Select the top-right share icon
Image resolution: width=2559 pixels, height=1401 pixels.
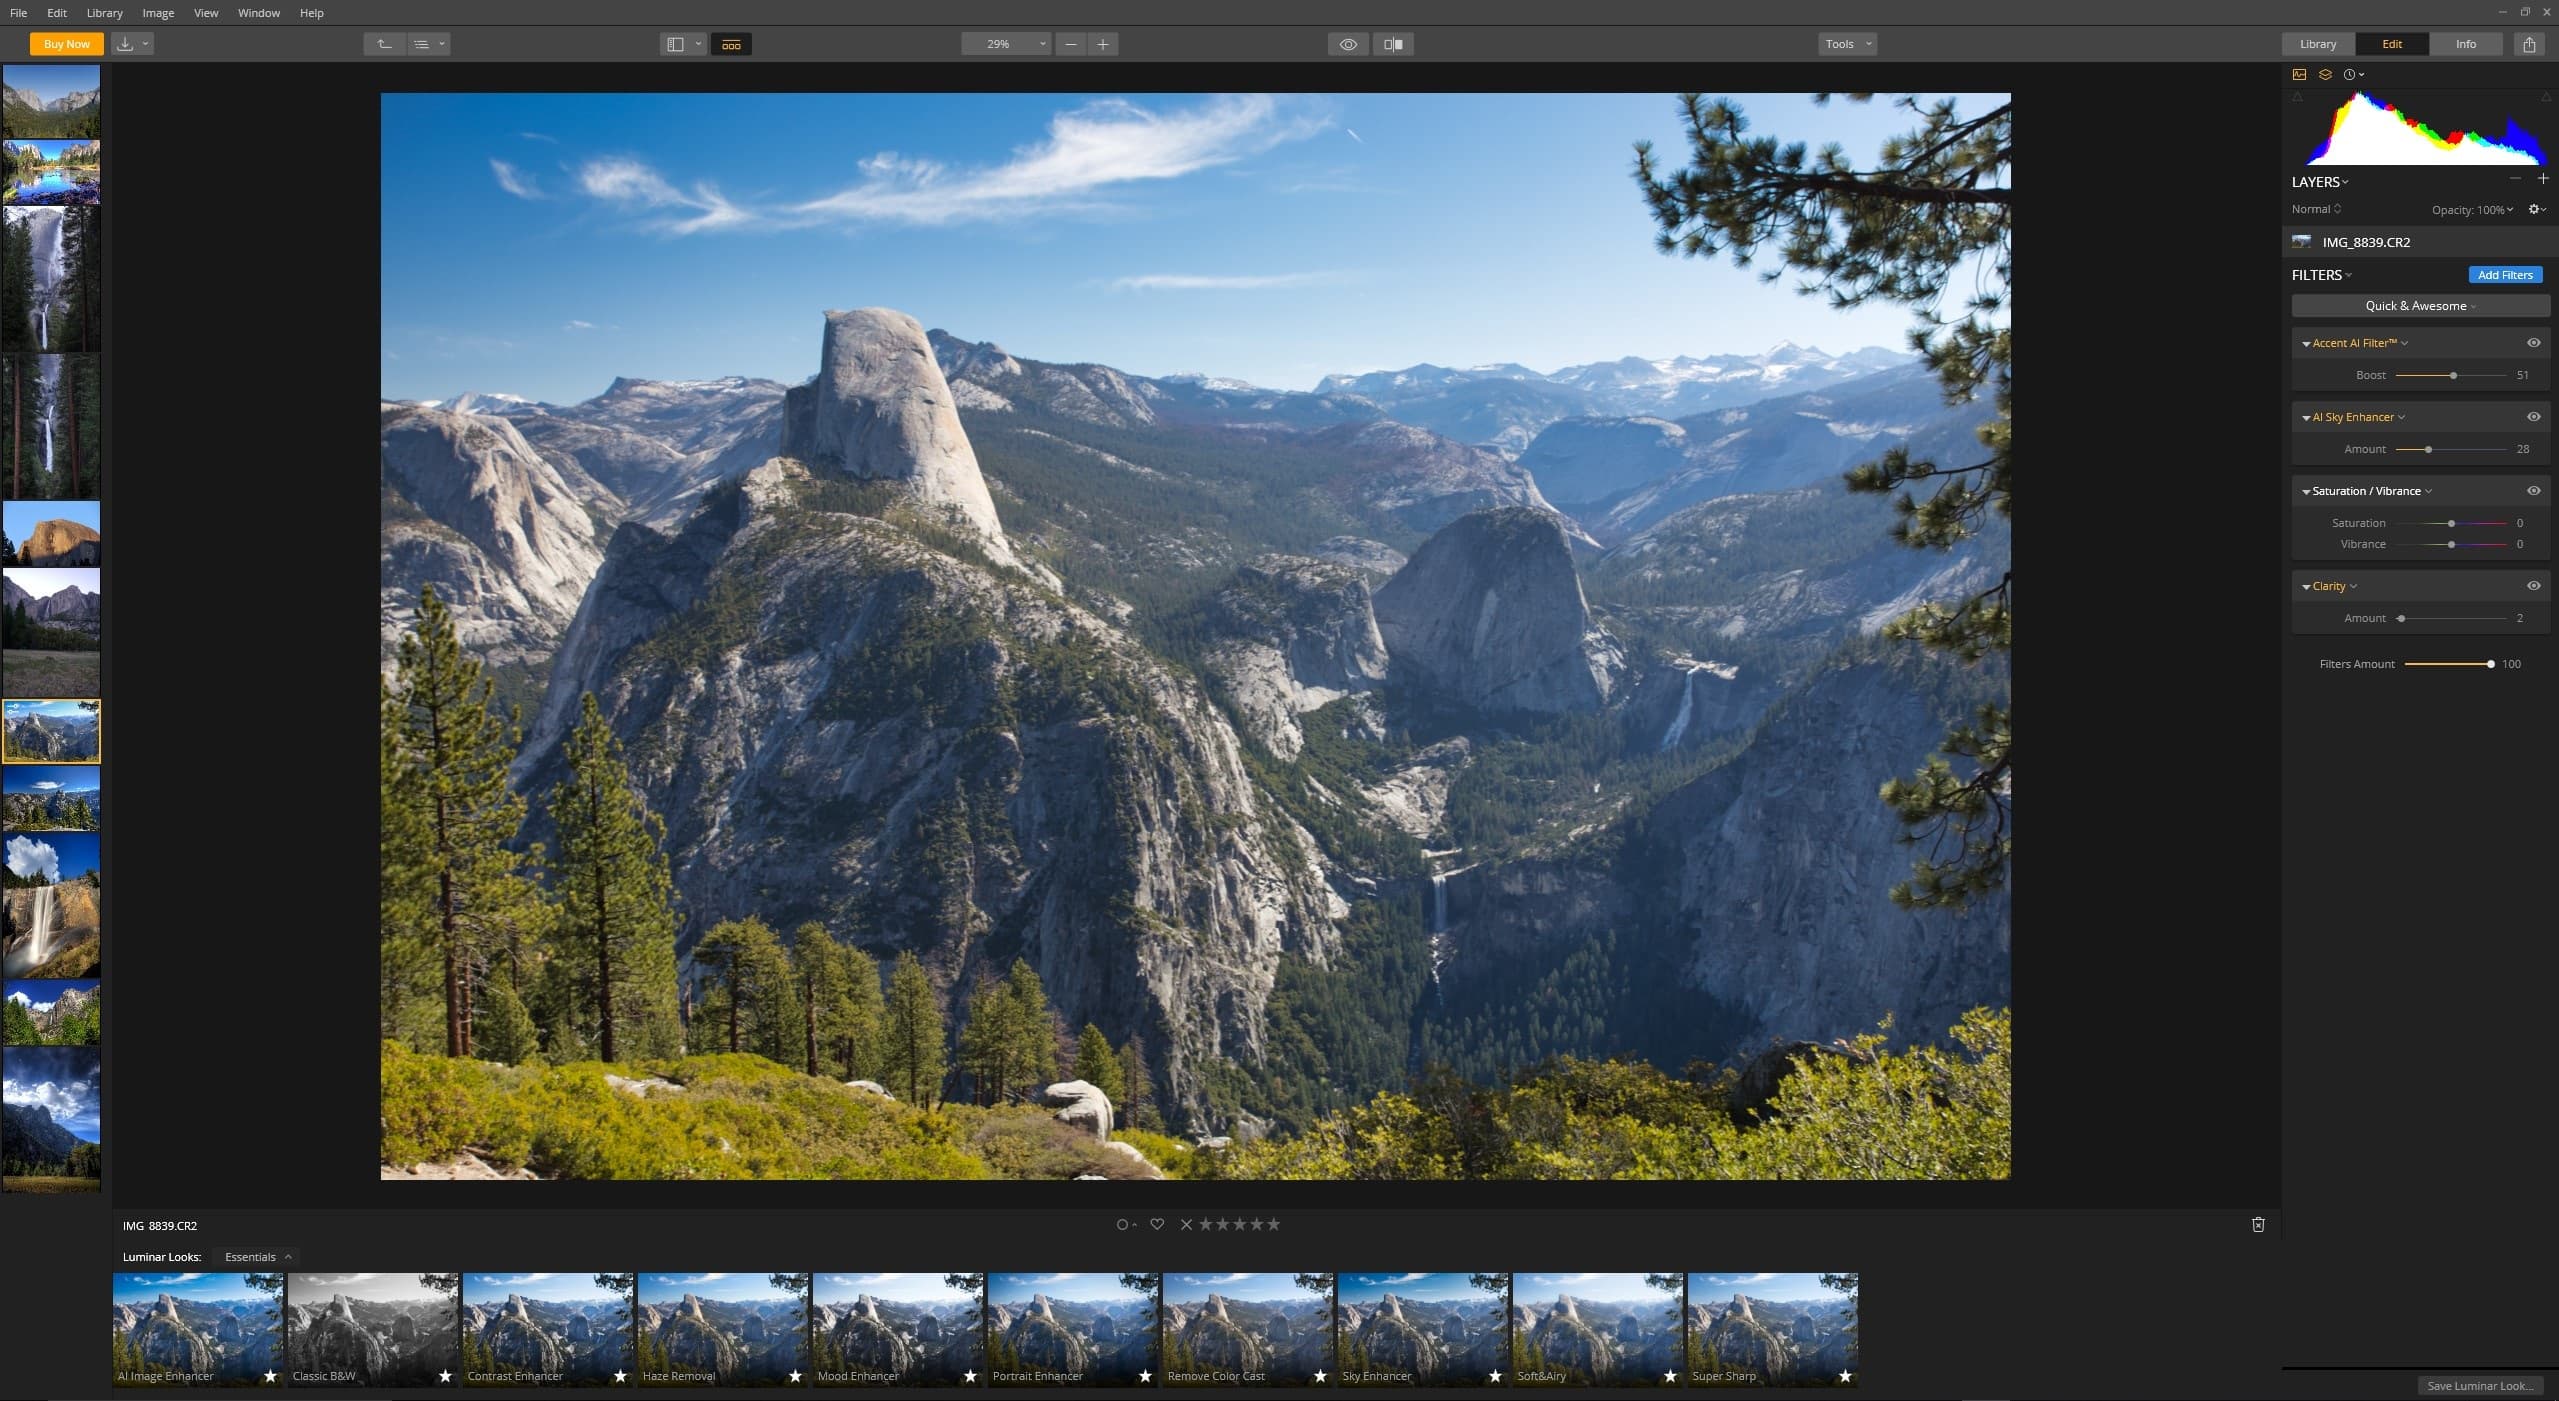click(x=2528, y=43)
